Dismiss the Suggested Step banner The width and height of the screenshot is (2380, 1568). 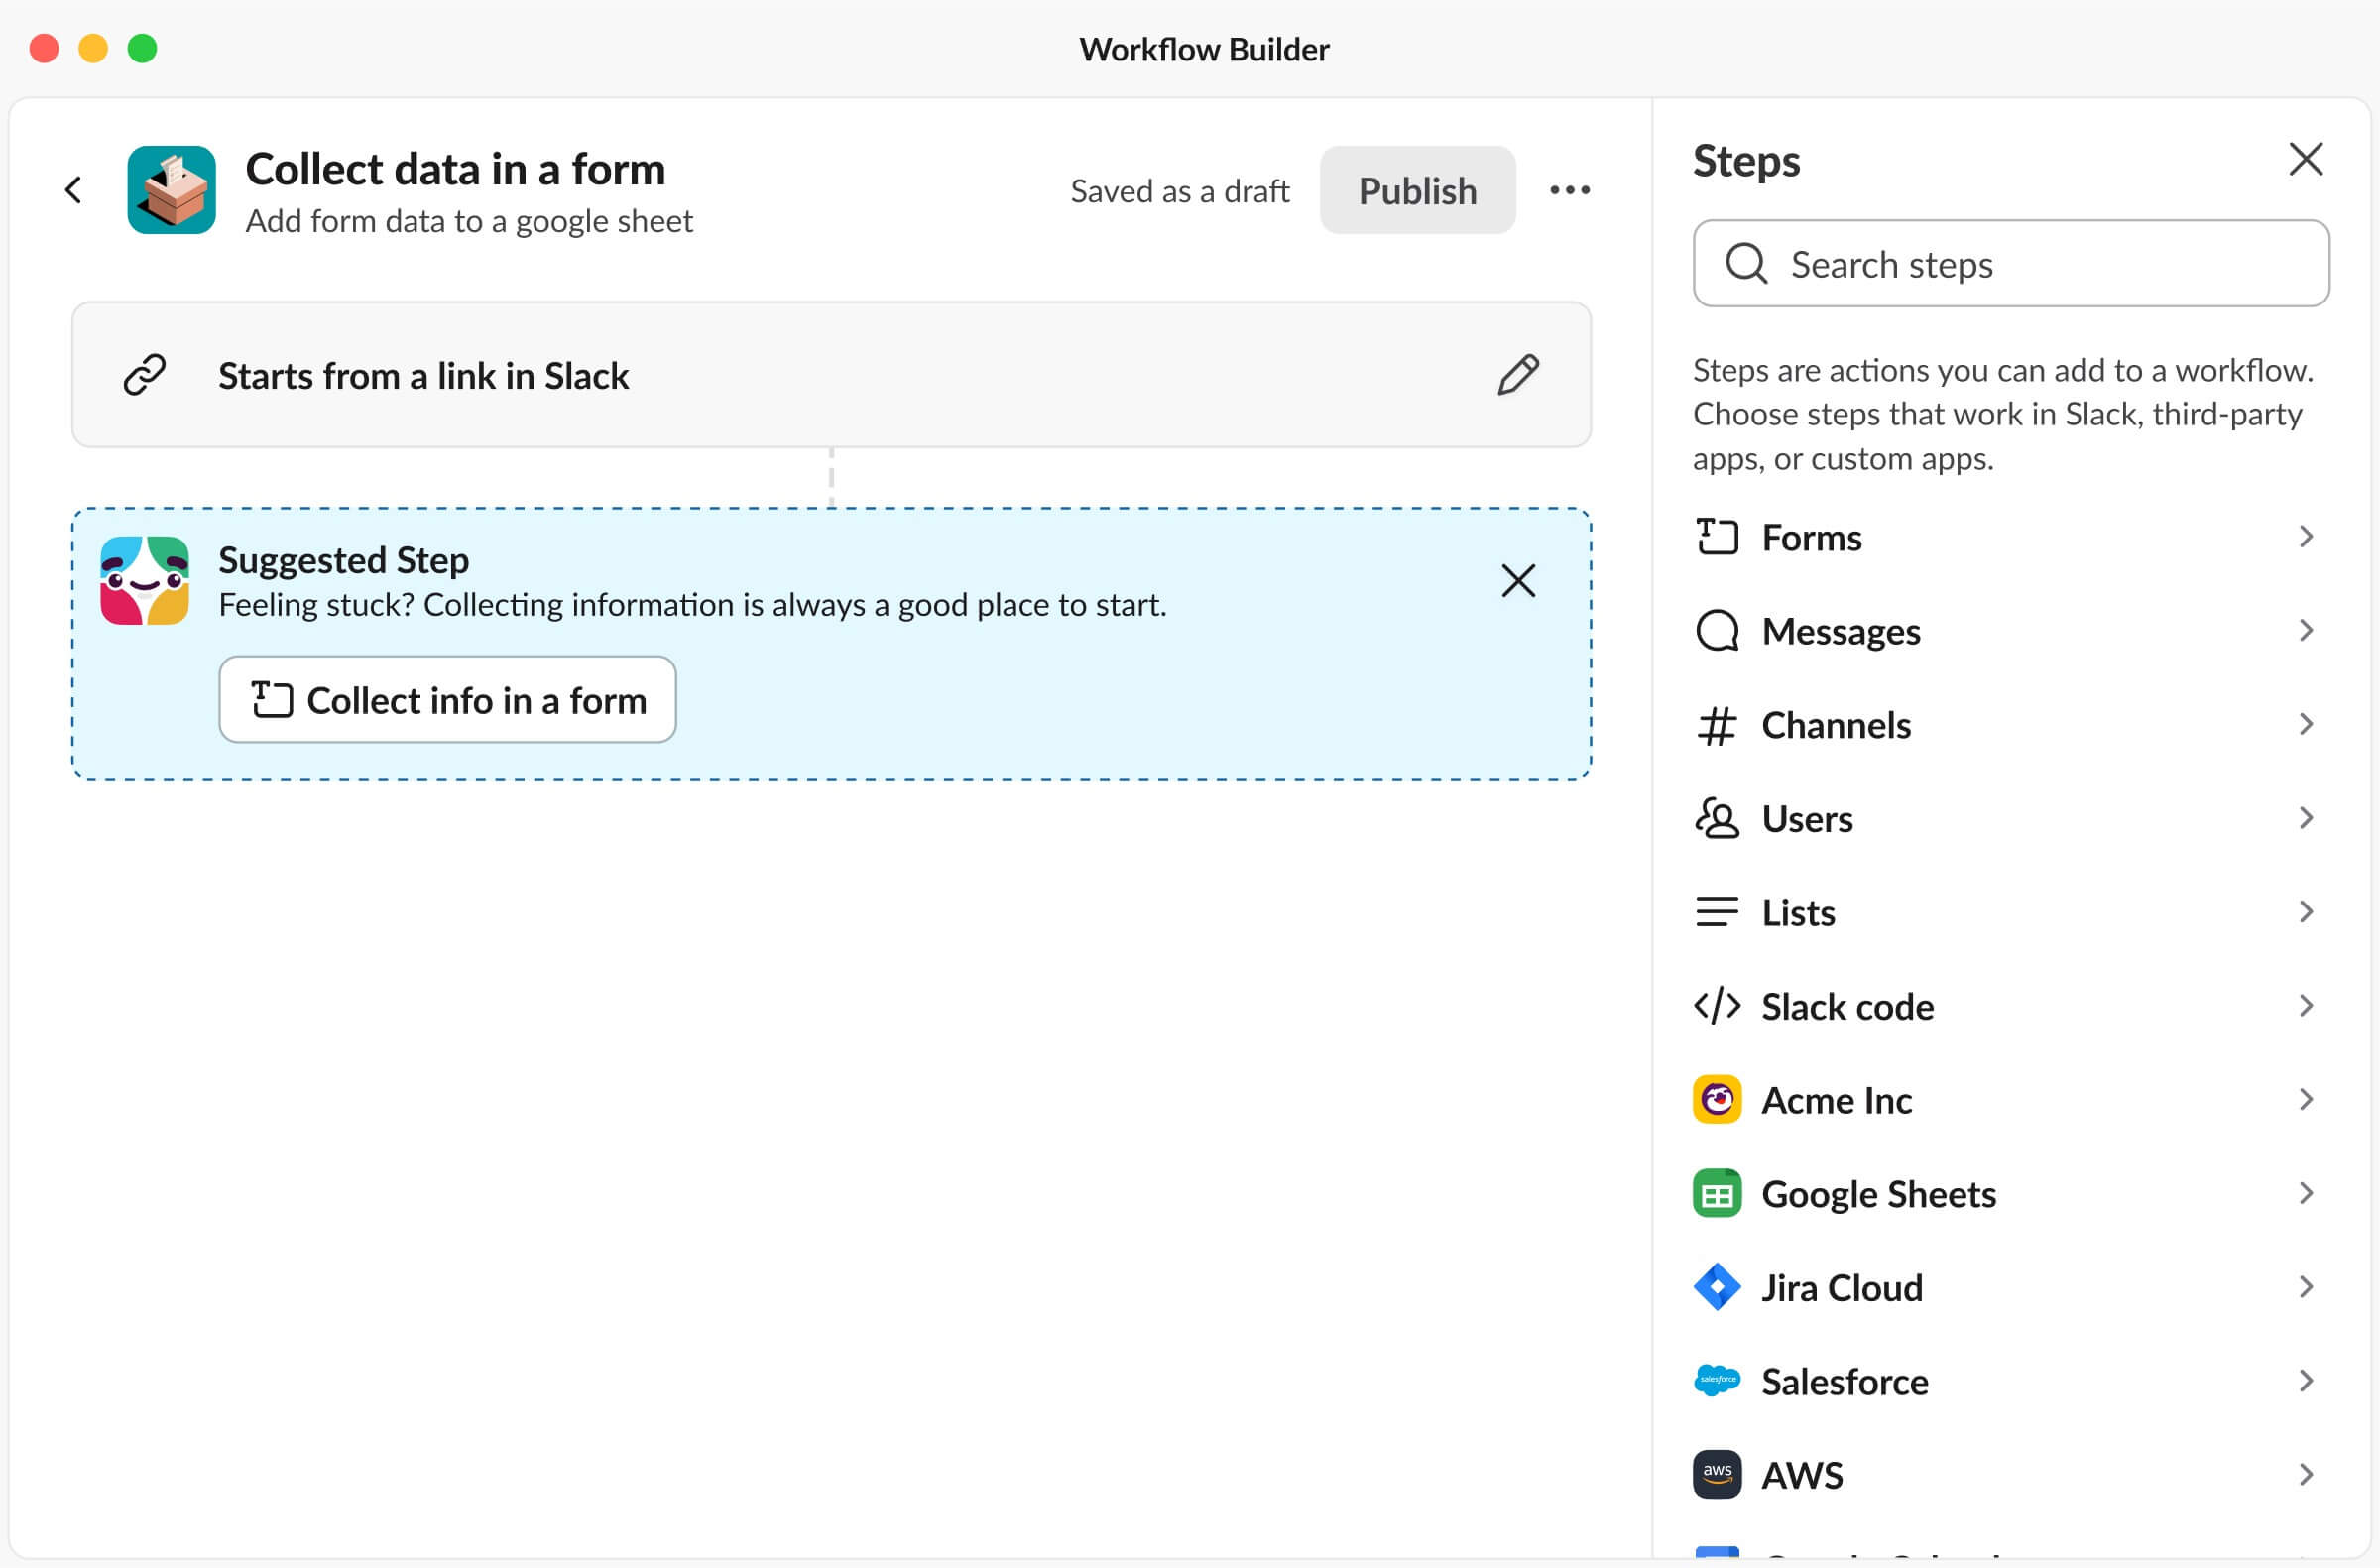1517,581
